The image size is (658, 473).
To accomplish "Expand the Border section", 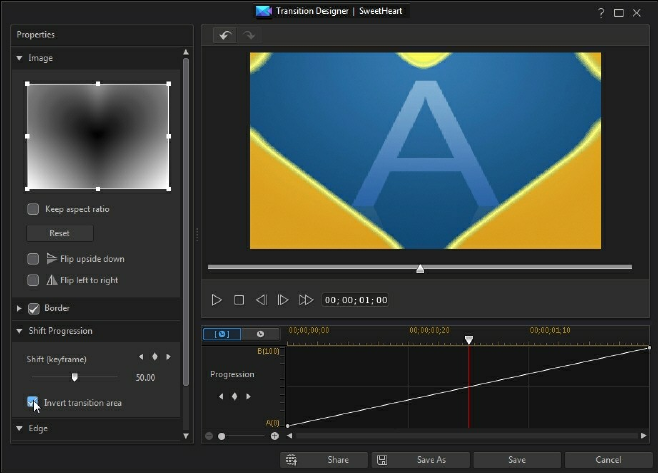I will [19, 308].
